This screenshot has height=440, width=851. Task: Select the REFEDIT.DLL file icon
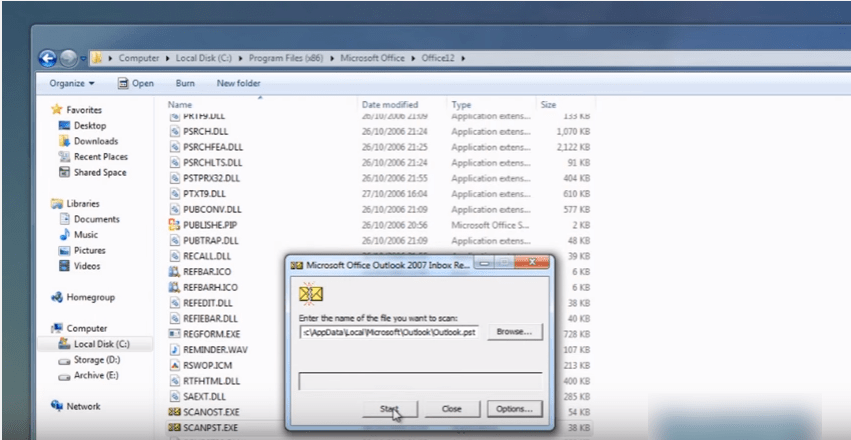click(174, 303)
